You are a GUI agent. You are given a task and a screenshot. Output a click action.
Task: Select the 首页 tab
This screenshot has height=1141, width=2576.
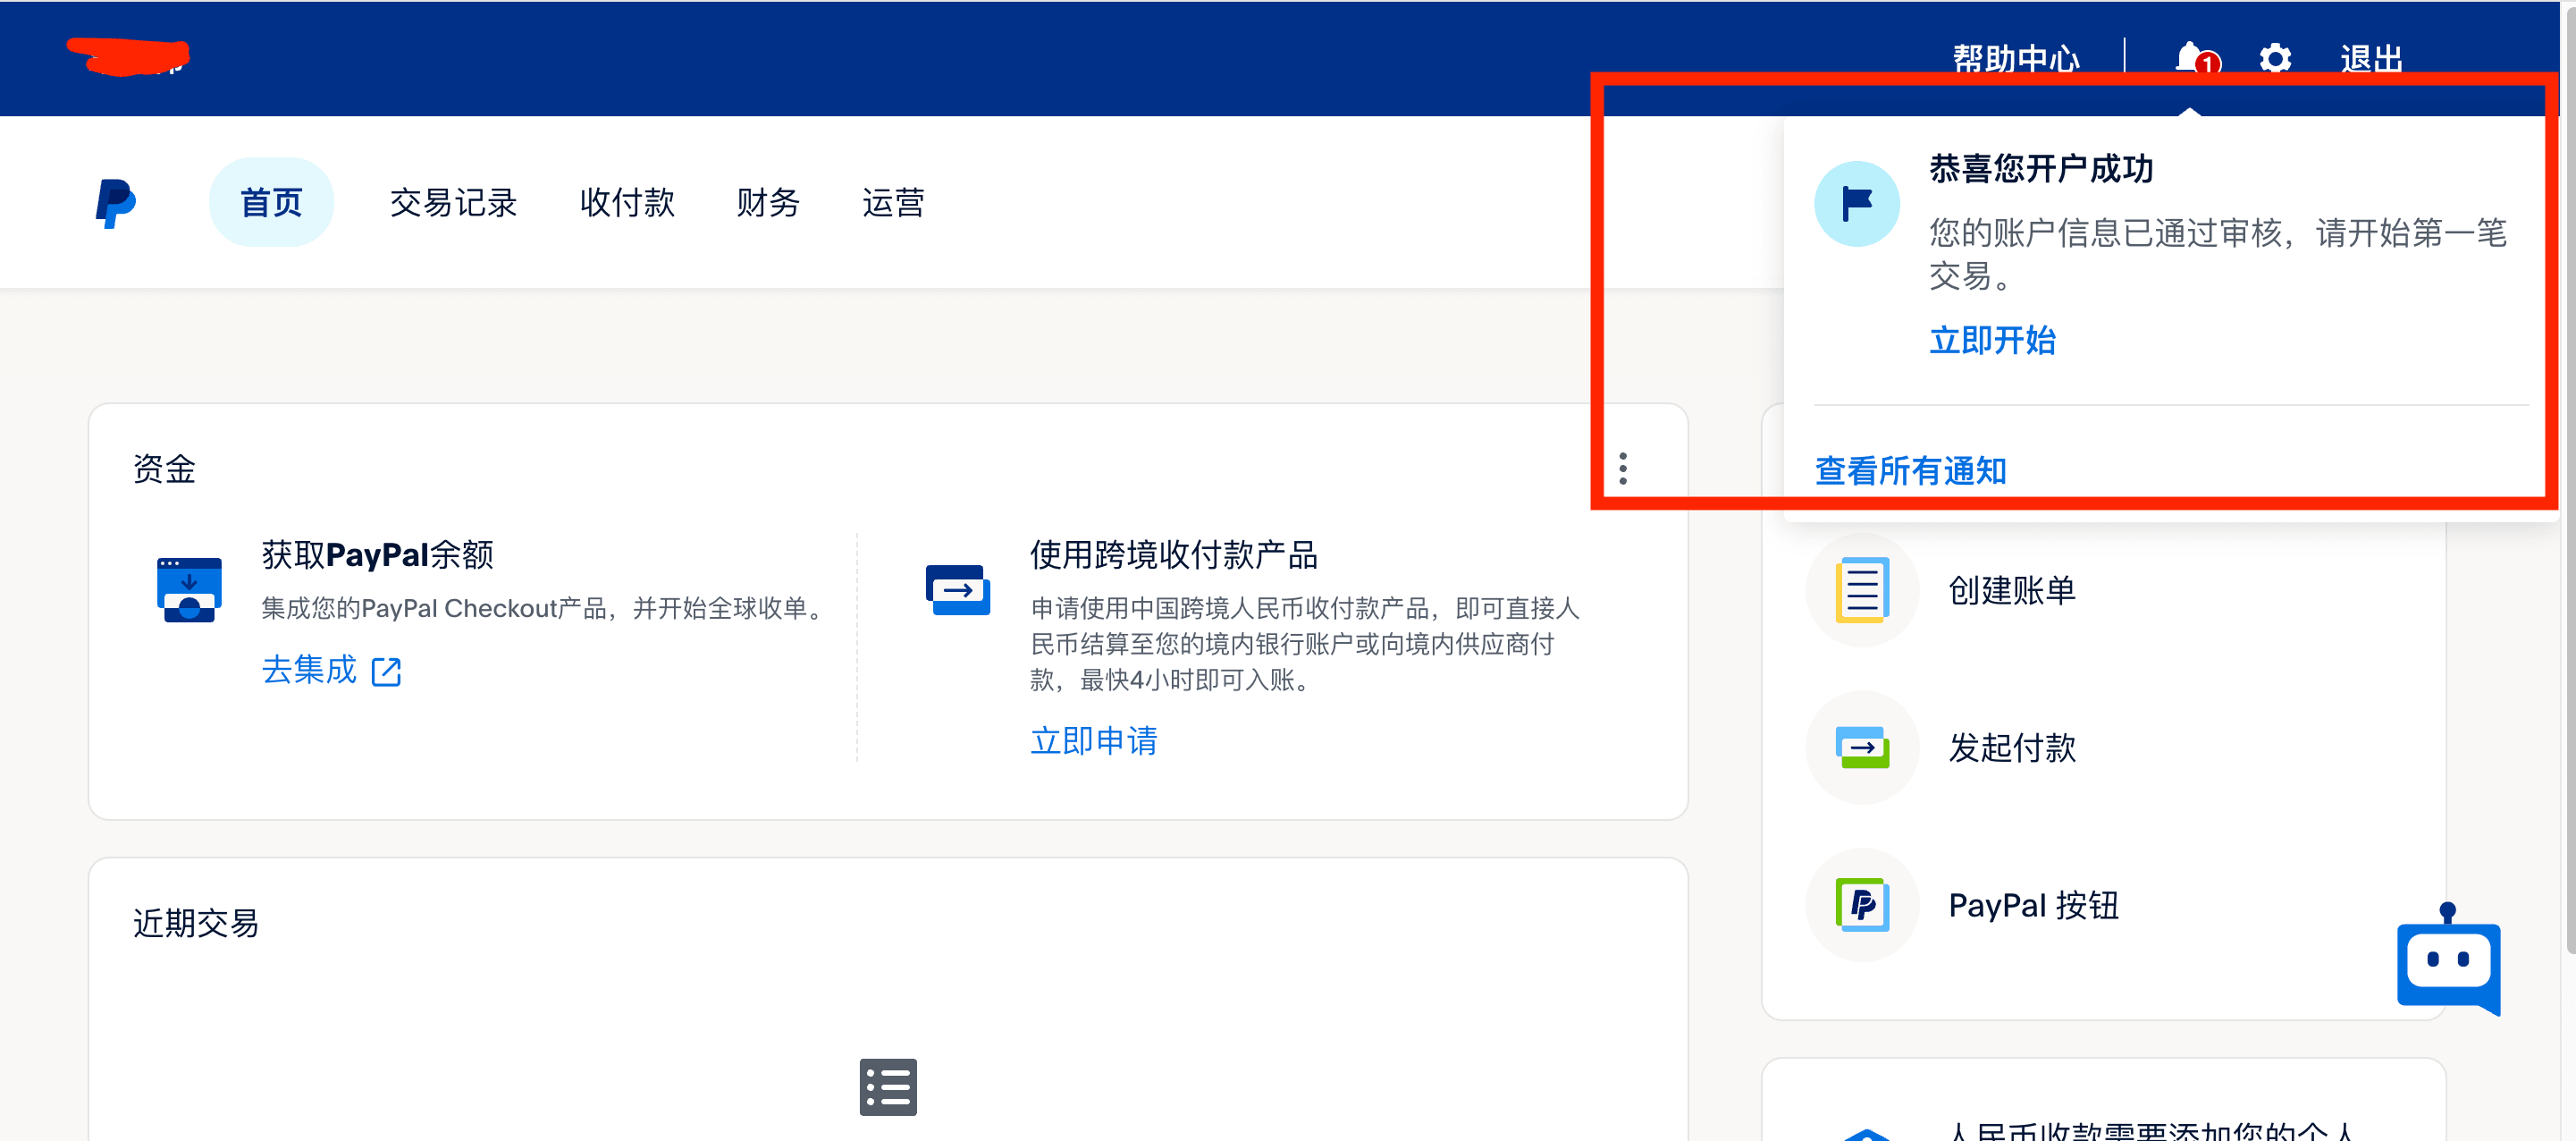(271, 203)
